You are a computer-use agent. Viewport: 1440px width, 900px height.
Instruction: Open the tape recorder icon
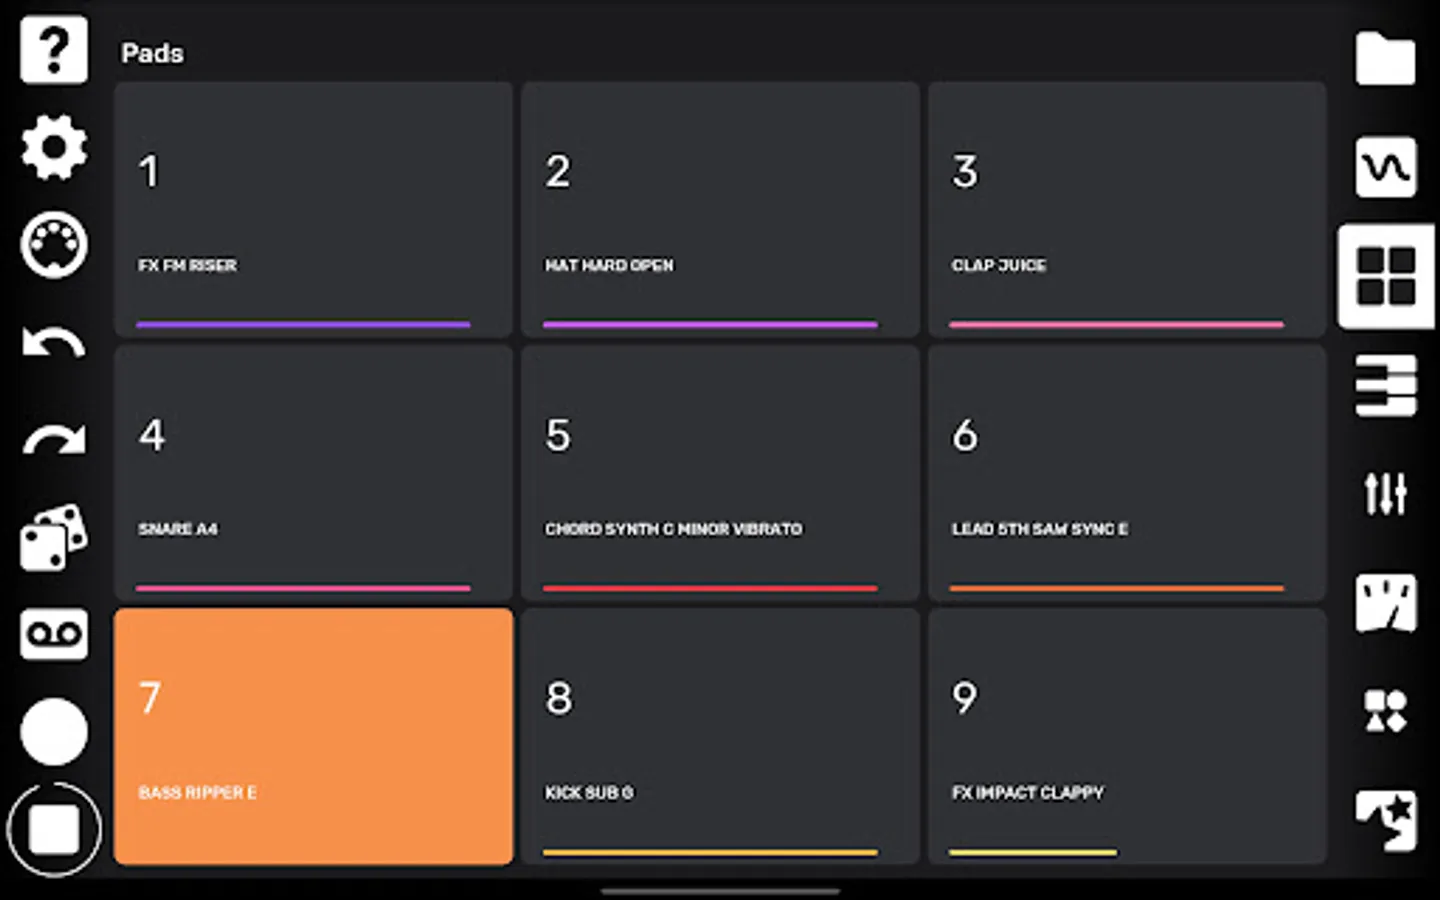coord(54,634)
